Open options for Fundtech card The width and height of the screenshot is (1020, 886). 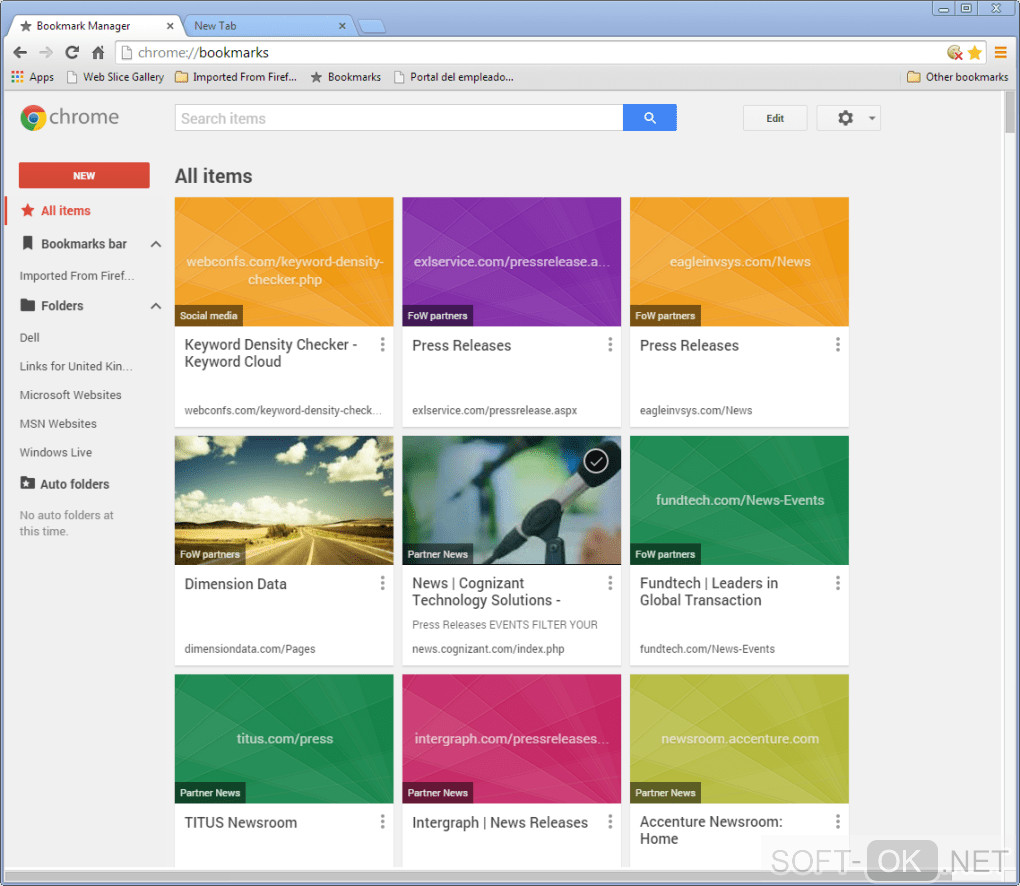(838, 583)
